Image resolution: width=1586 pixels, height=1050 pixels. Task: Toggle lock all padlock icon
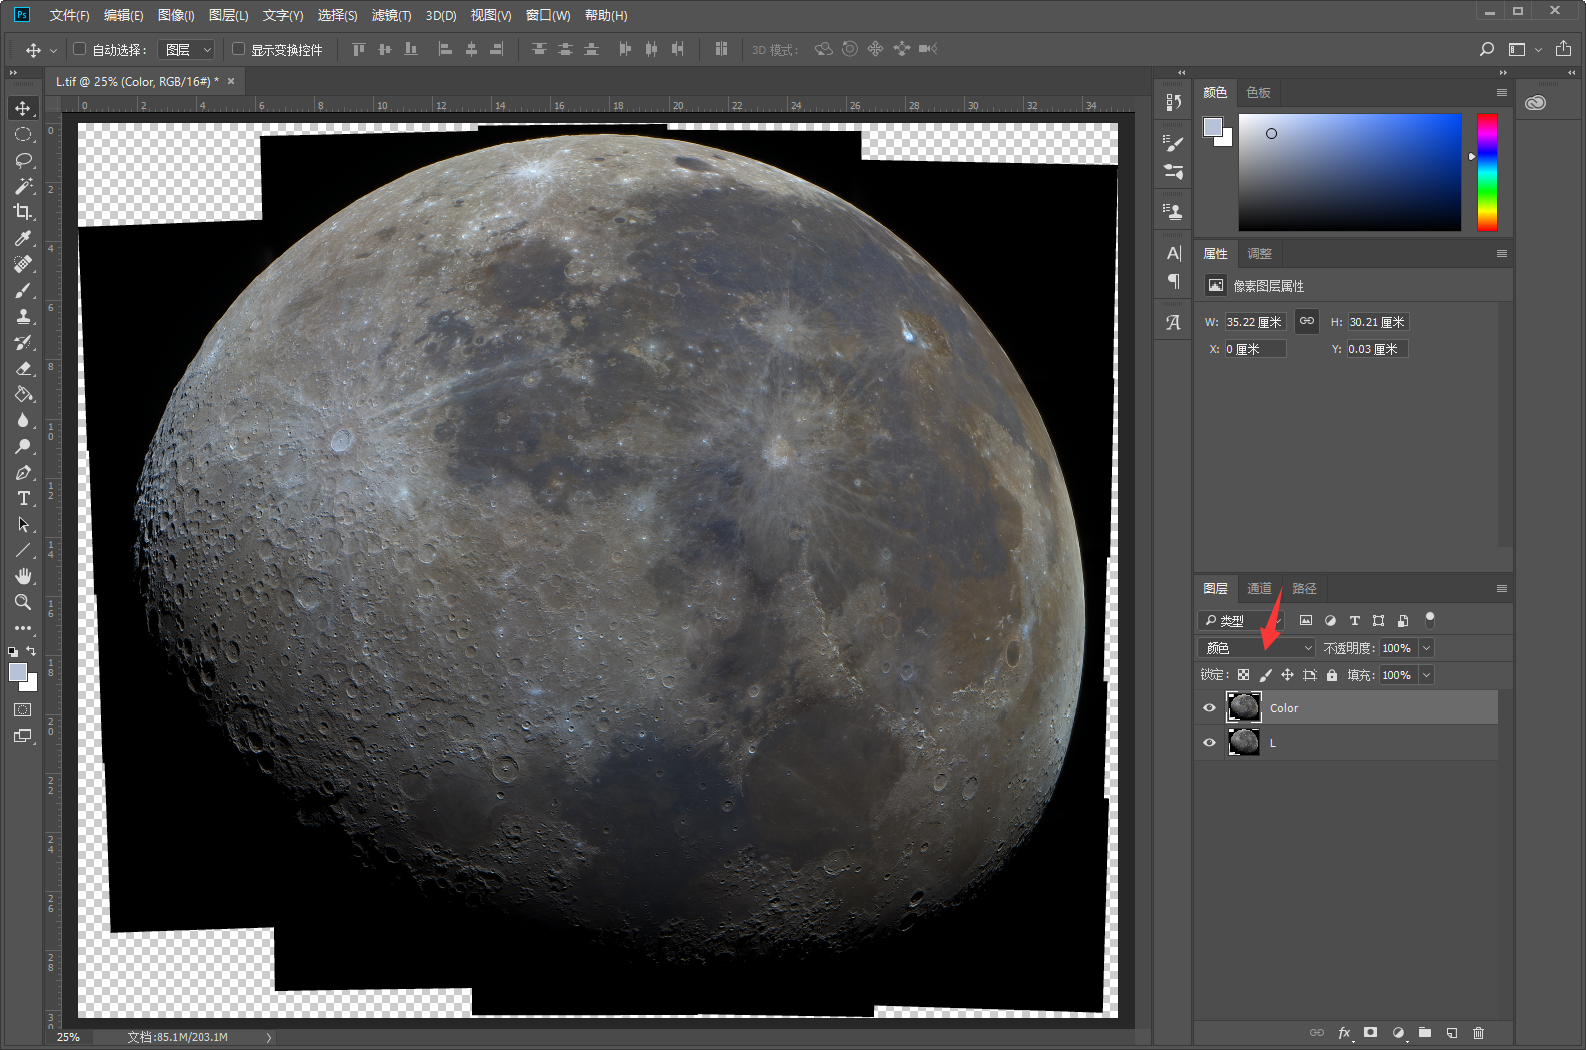1332,675
